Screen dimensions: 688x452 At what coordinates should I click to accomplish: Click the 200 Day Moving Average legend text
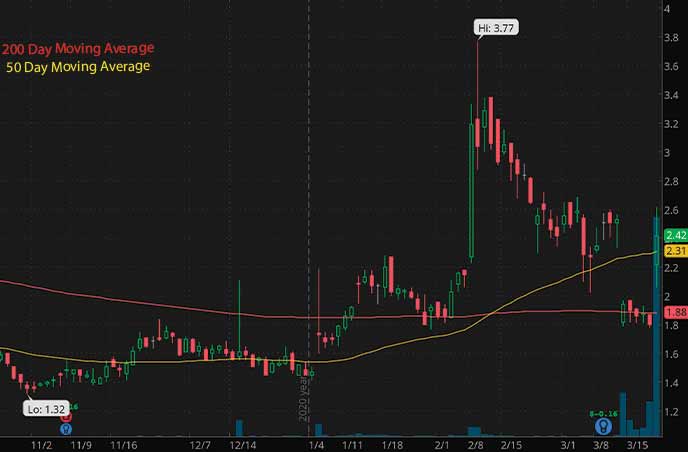(x=78, y=48)
